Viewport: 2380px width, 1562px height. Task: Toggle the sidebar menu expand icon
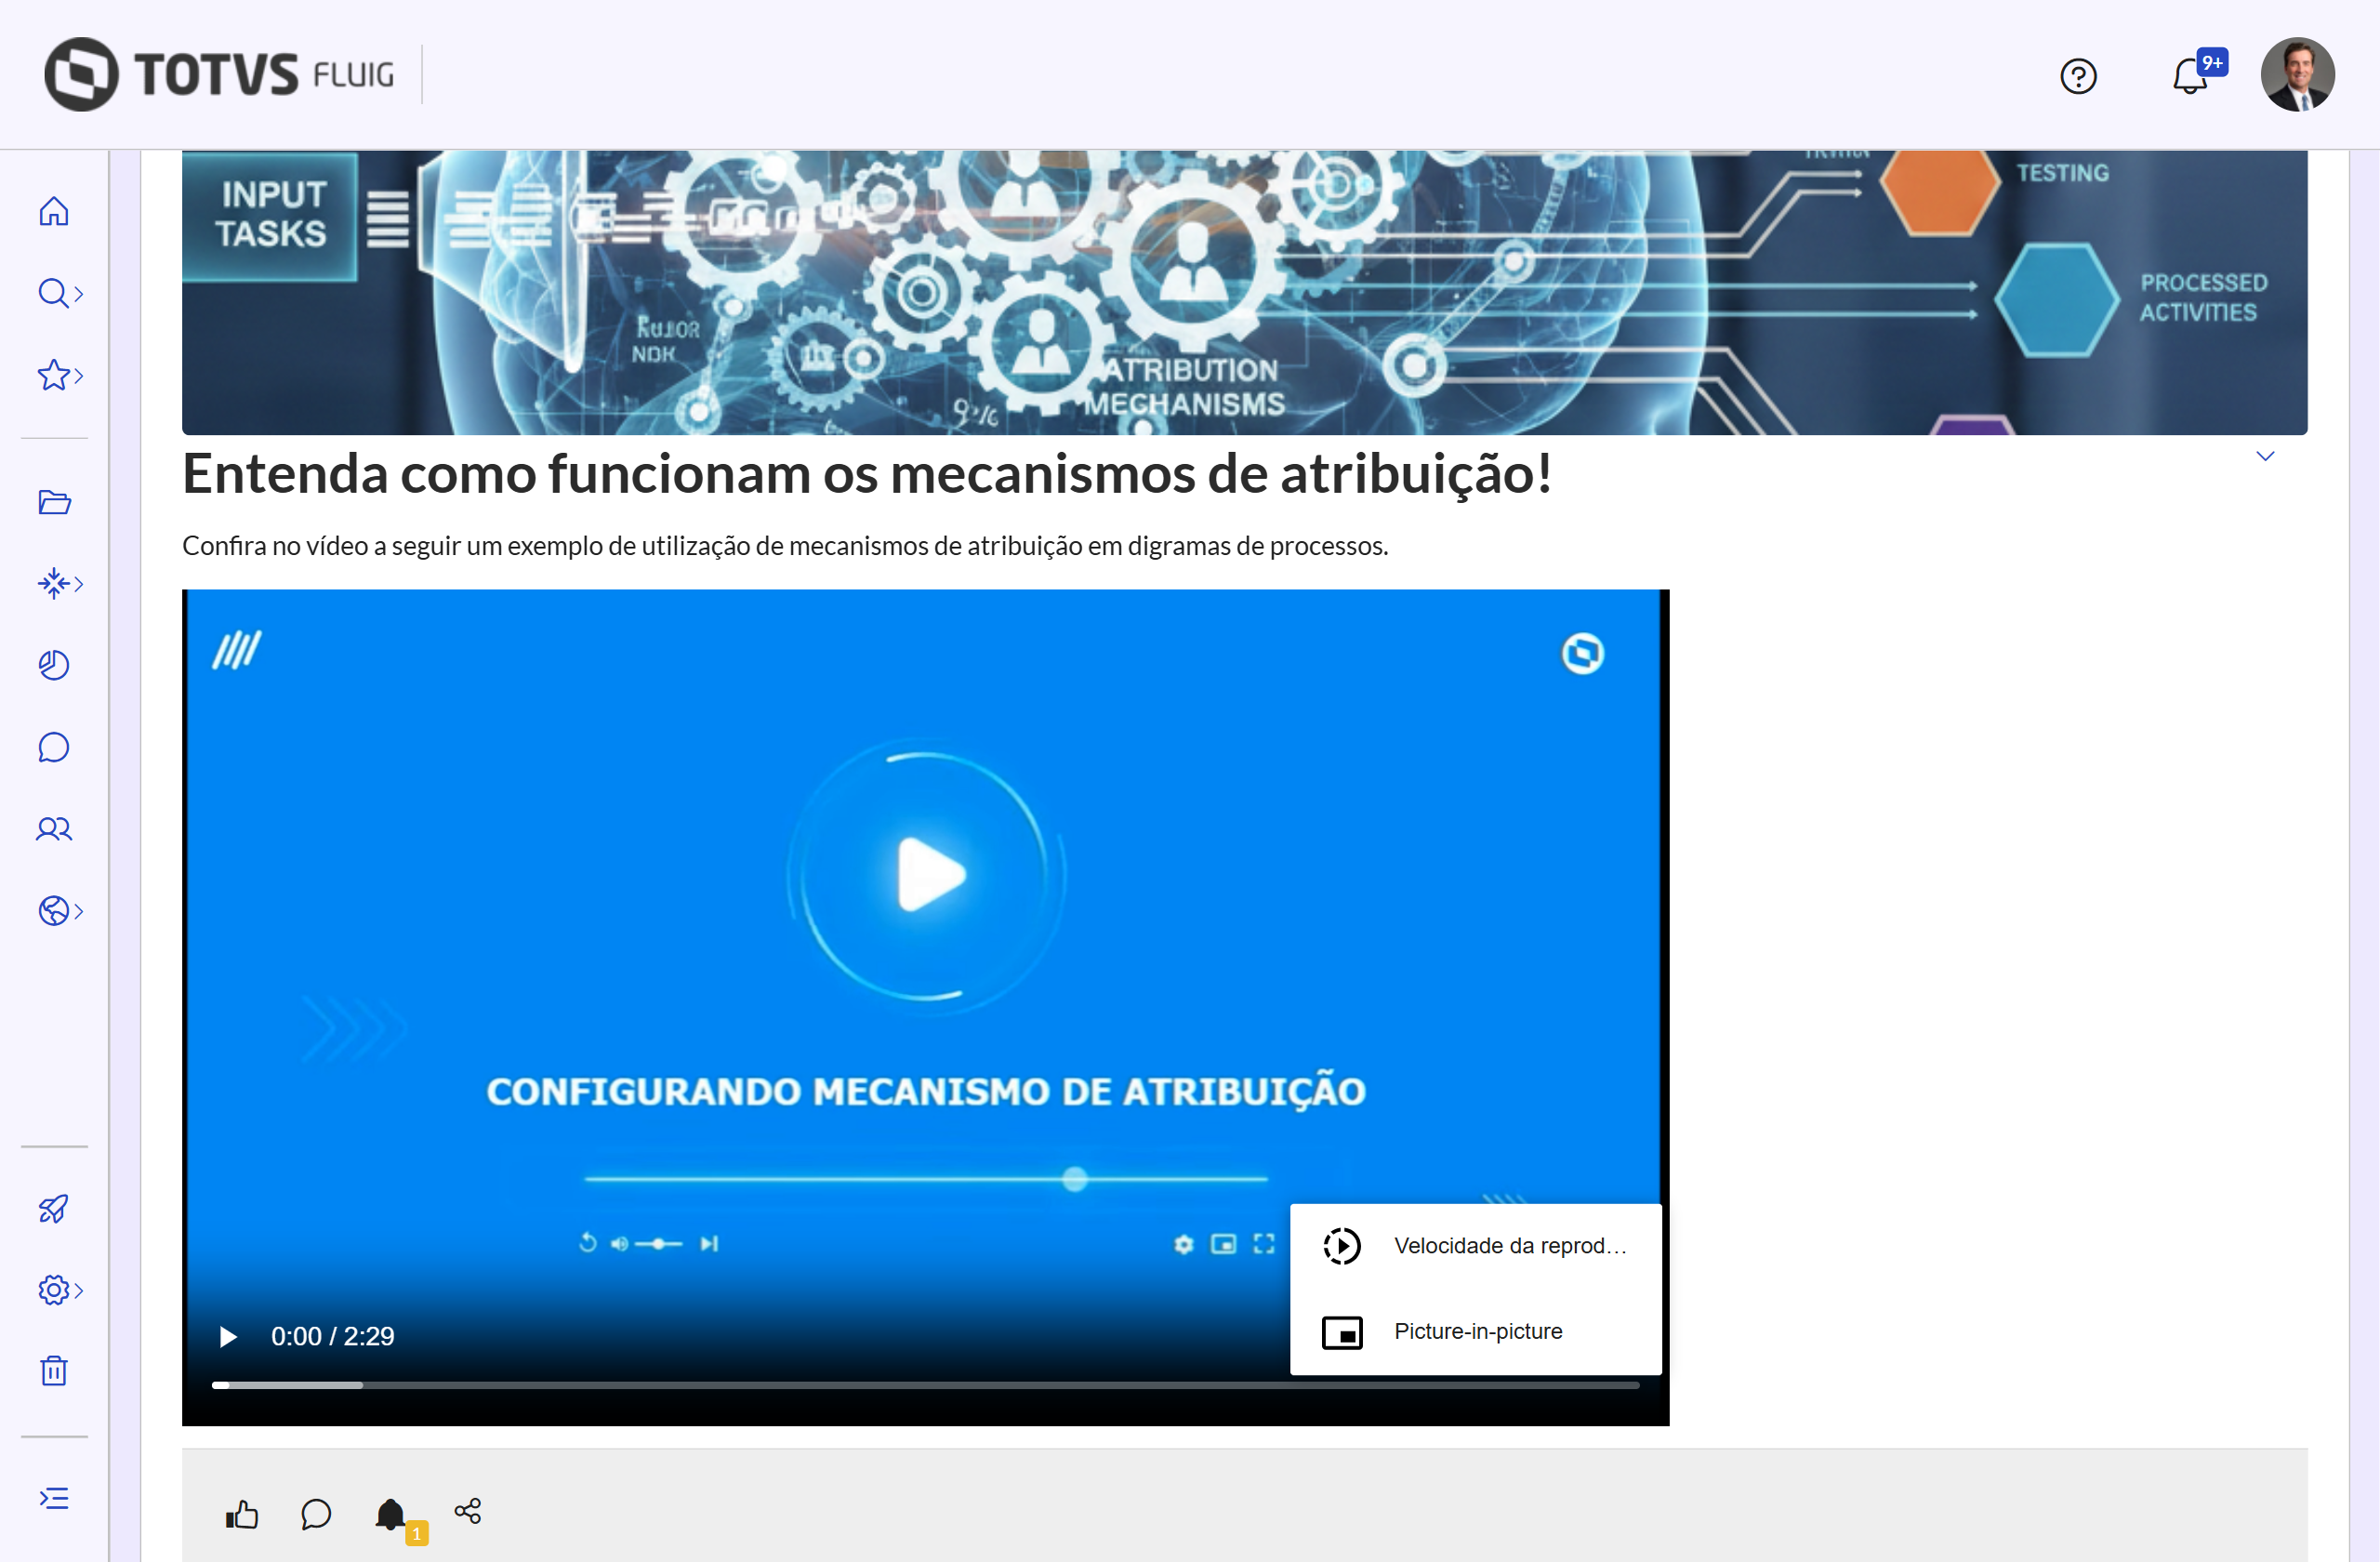pyautogui.click(x=54, y=1498)
